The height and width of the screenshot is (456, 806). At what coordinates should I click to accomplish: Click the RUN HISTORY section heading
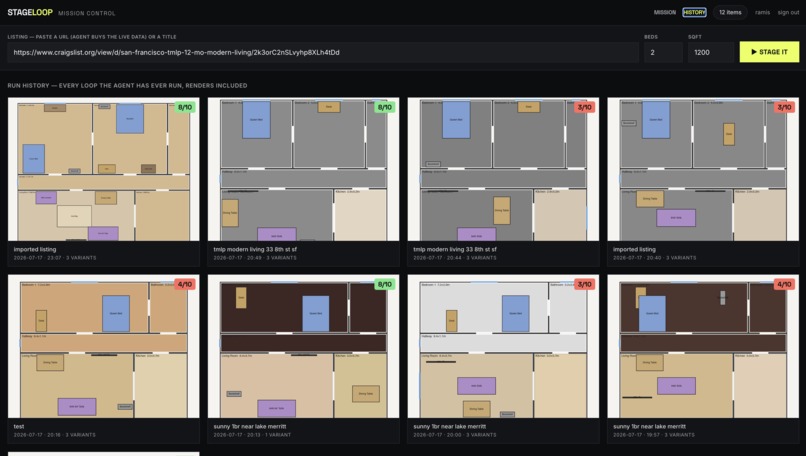tap(127, 85)
